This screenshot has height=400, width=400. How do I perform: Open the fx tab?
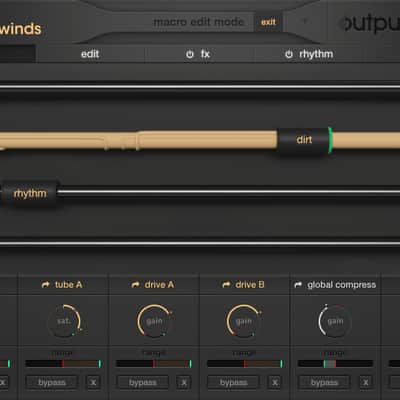pos(199,54)
